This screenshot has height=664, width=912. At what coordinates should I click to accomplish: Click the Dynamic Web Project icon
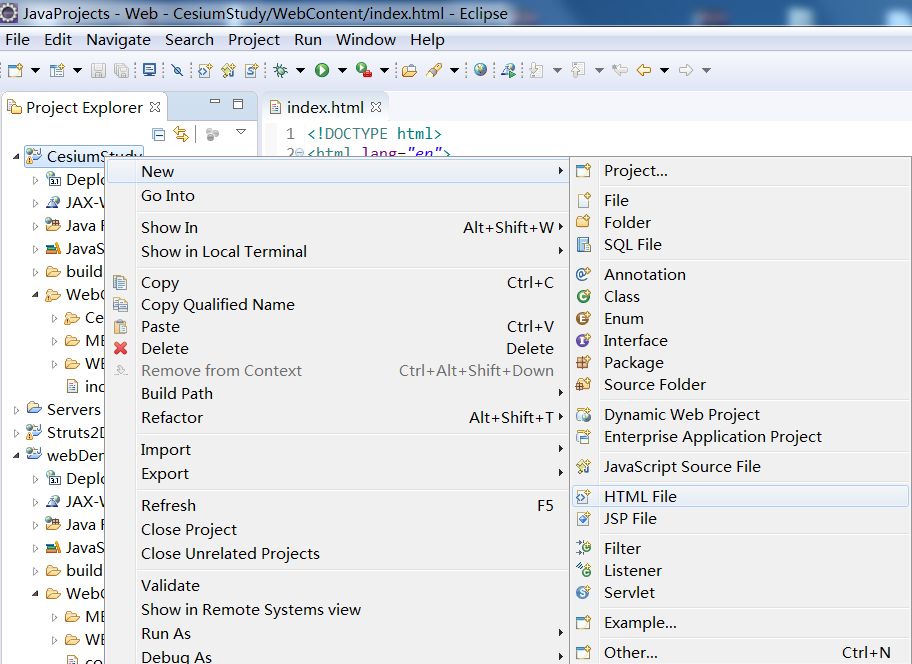[x=583, y=415]
